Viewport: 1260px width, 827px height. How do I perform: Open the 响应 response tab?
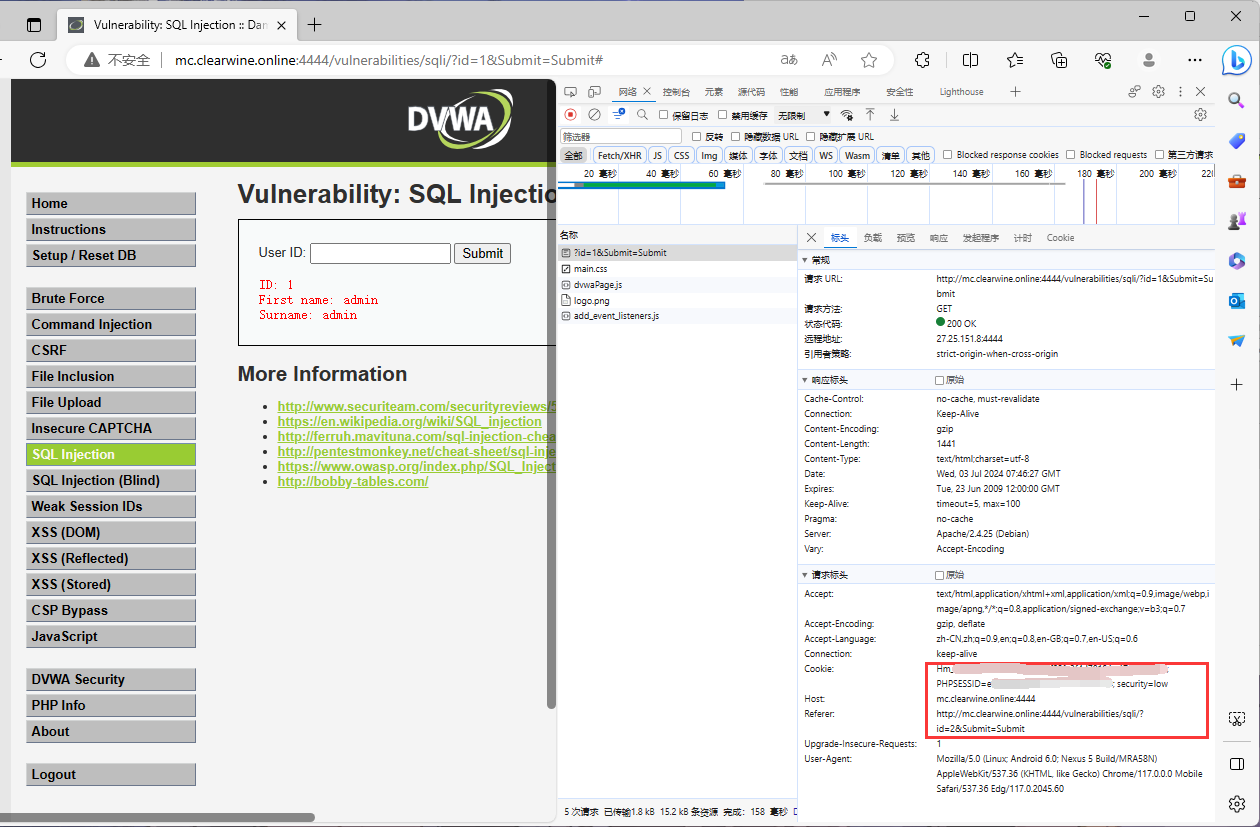click(938, 238)
